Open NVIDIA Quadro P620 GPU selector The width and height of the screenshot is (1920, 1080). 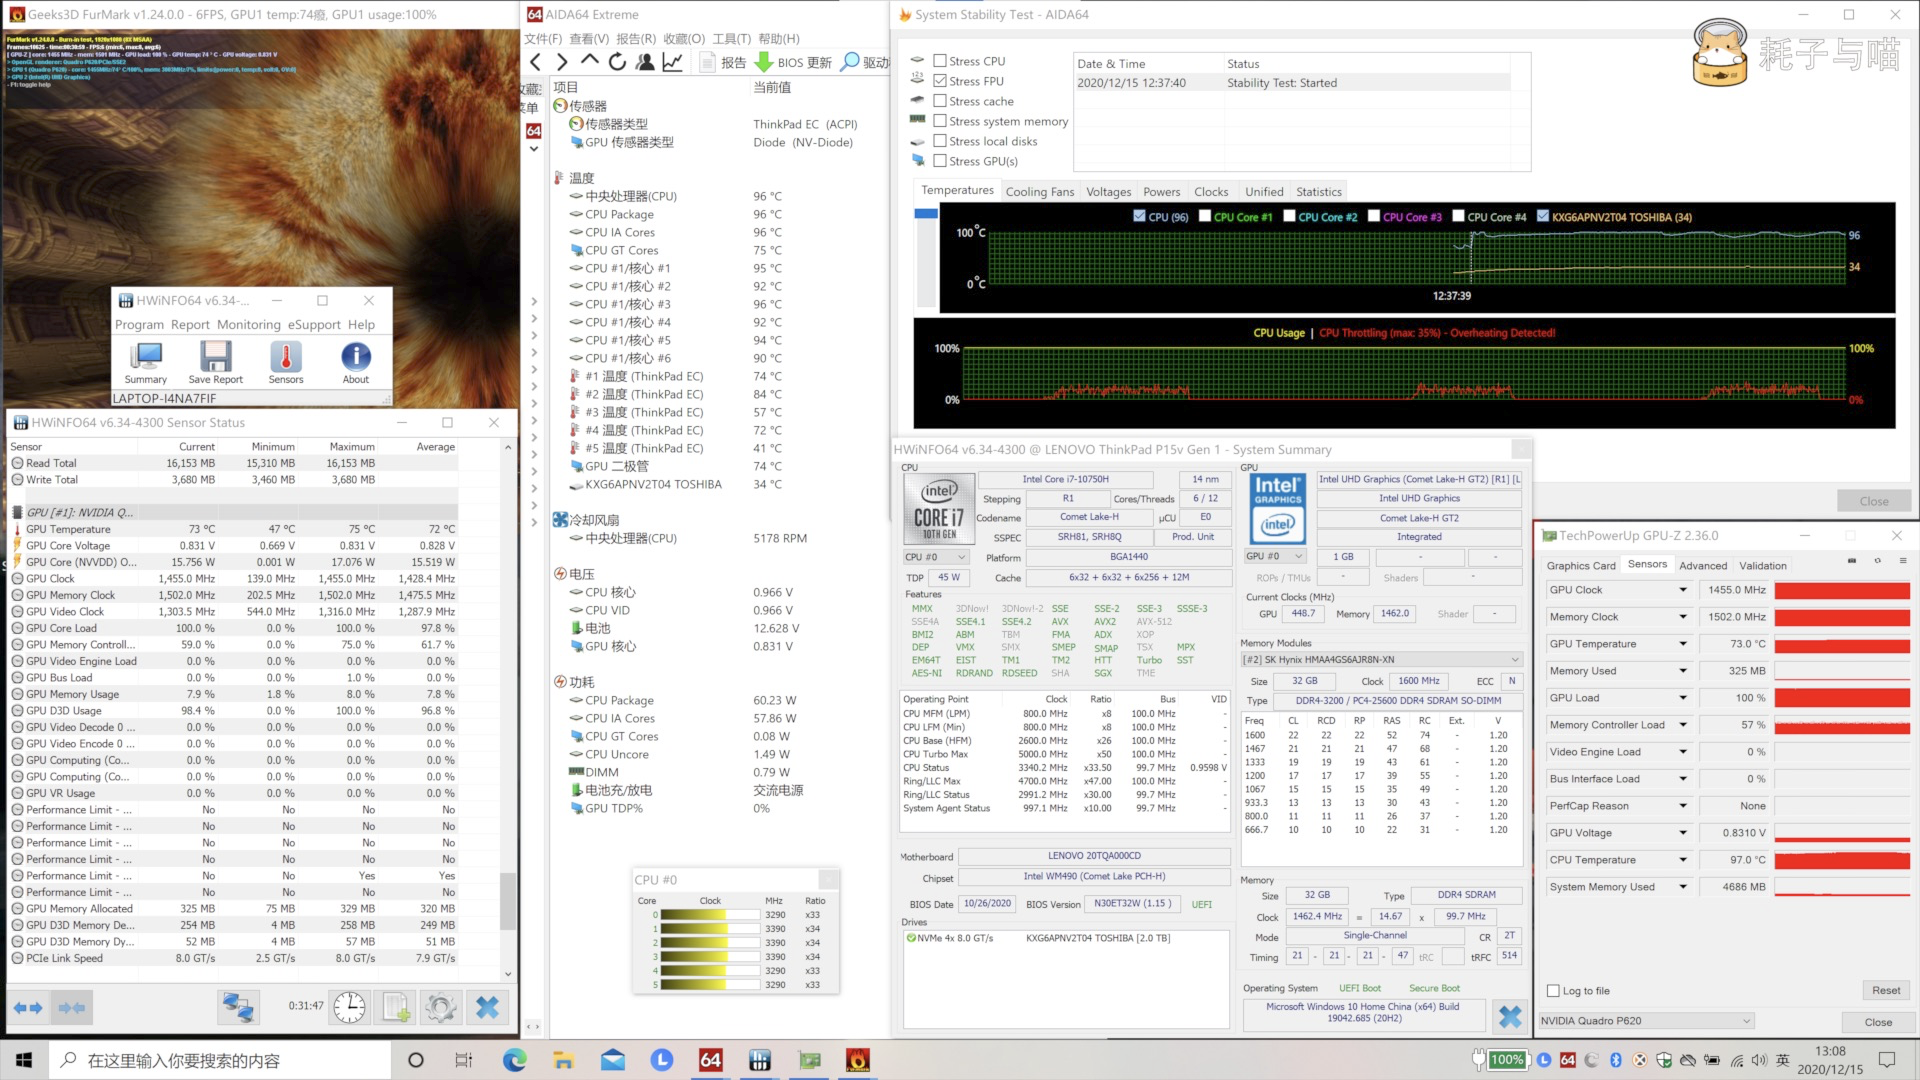point(1647,1021)
